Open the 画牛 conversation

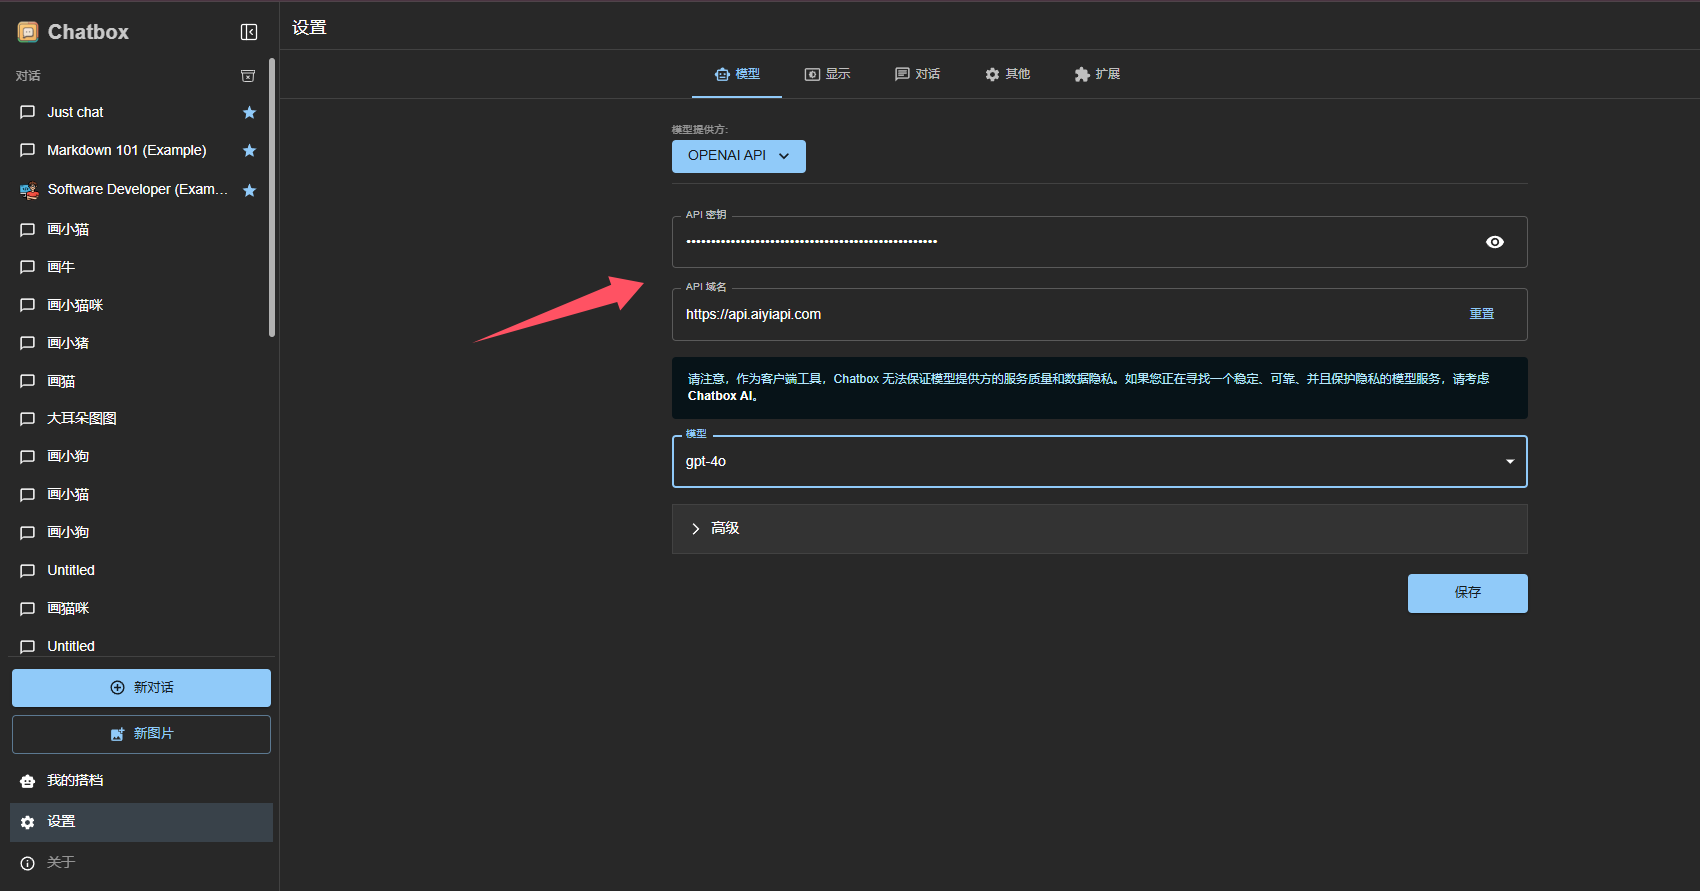tap(139, 267)
